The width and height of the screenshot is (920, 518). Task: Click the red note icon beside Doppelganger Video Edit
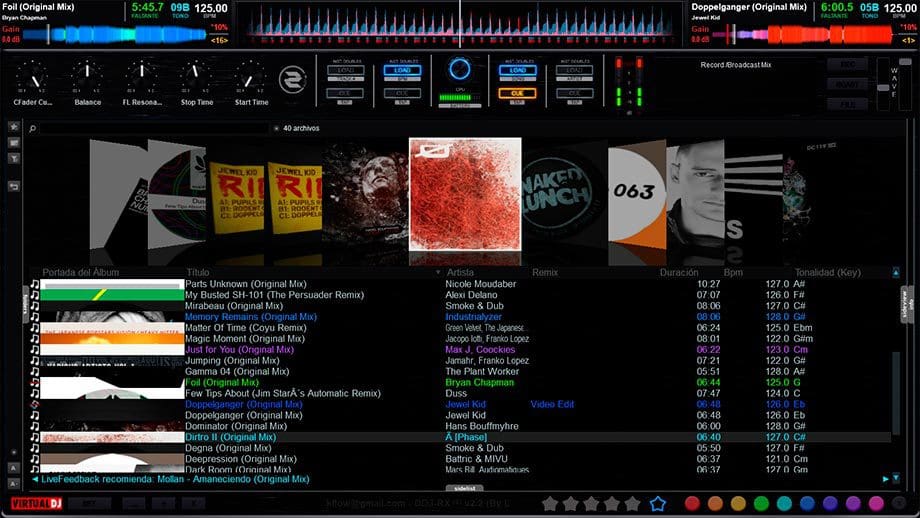[x=35, y=404]
